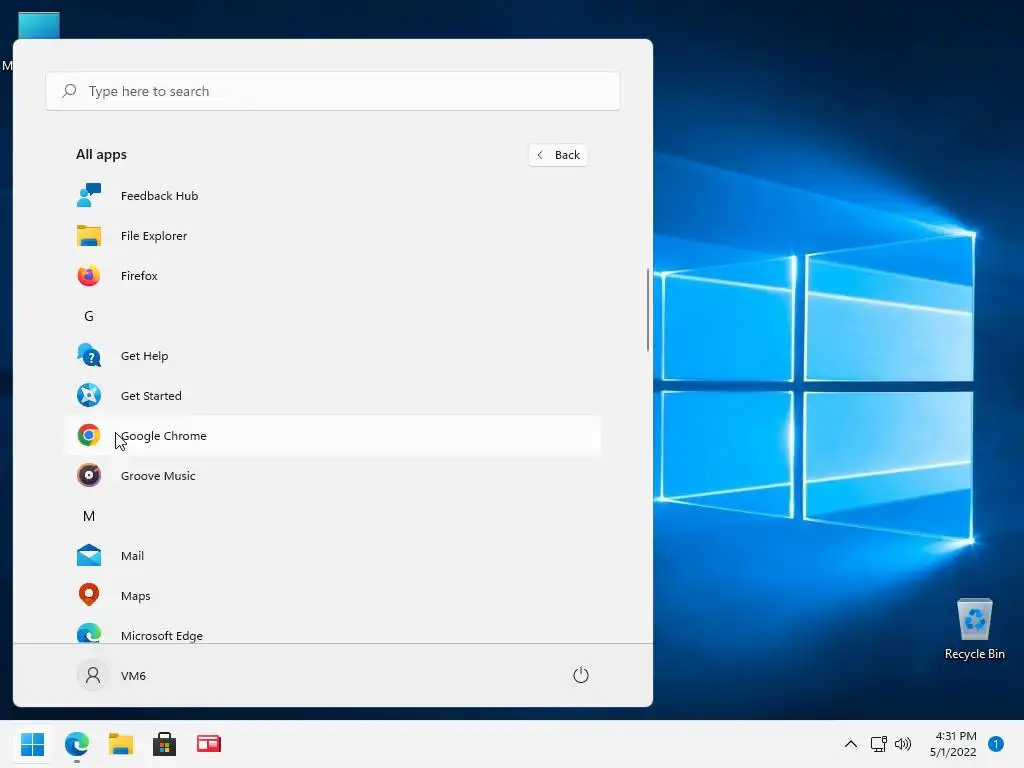Launch Google Chrome icon
This screenshot has width=1024, height=768.
click(x=89, y=435)
